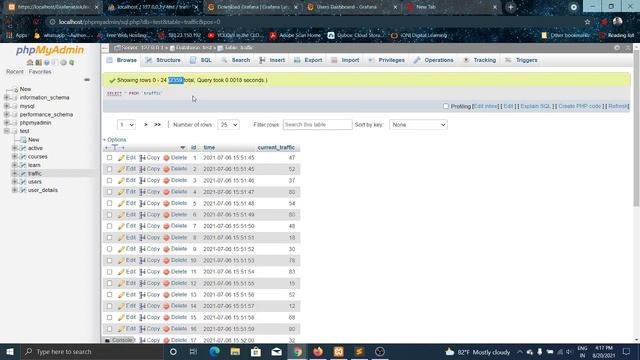
Task: Click the New table icon under test
Action: click(x=23, y=140)
